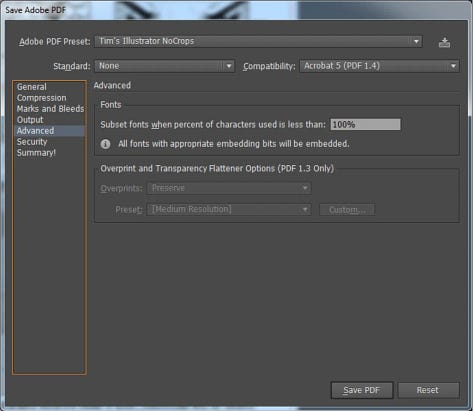This screenshot has width=474, height=411.
Task: Click the 'All fonts with appropriate embedding bits' message
Action: point(234,144)
